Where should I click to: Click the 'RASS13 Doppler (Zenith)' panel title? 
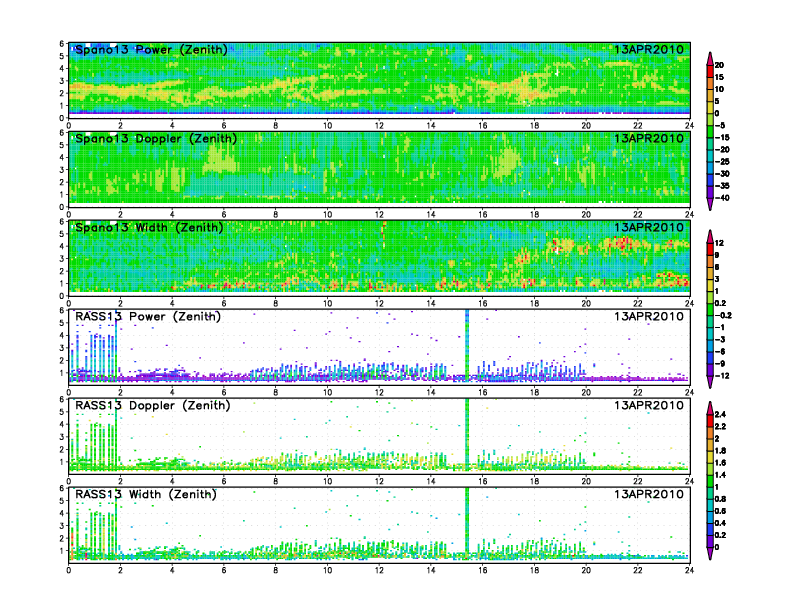[x=153, y=405]
